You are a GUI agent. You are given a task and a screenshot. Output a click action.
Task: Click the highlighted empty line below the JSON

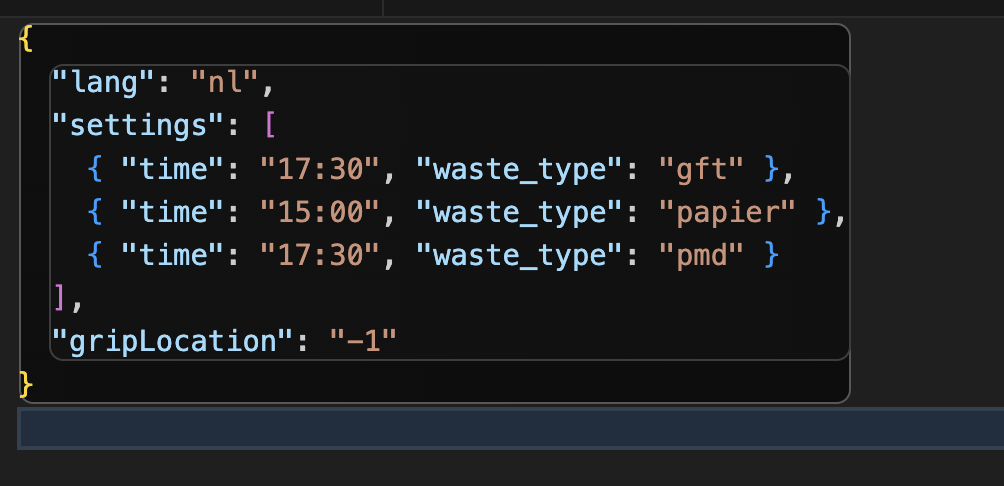click(510, 428)
